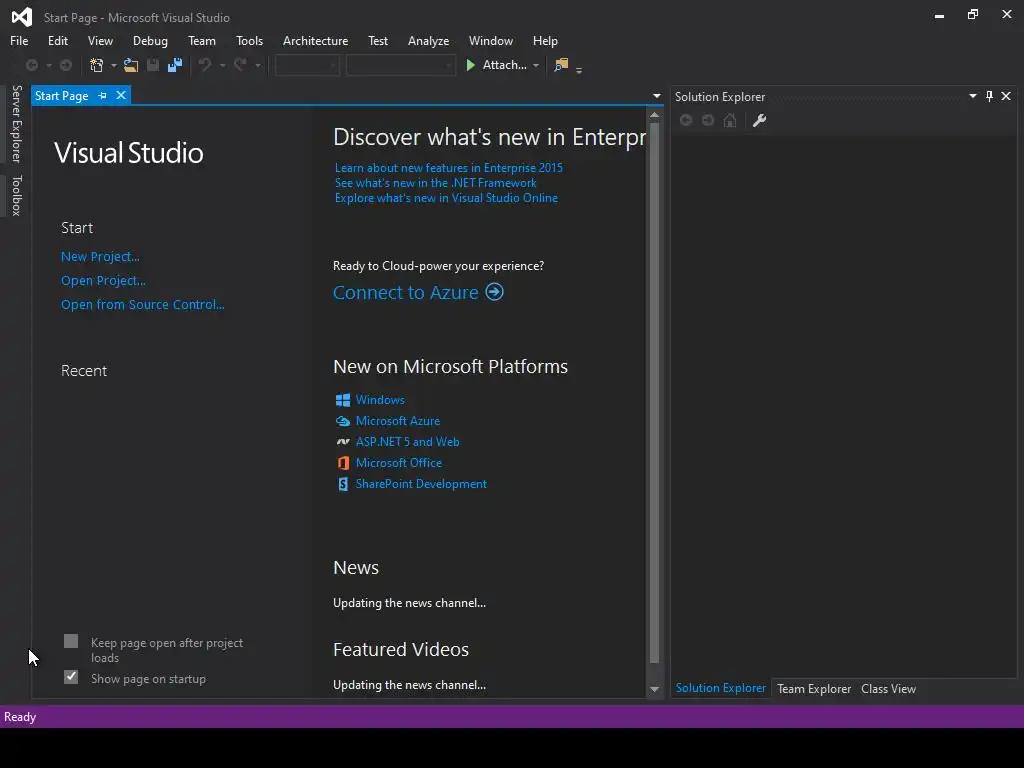Image resolution: width=1024 pixels, height=768 pixels.
Task: Click the Save disk icon in toolbar
Action: click(153, 65)
